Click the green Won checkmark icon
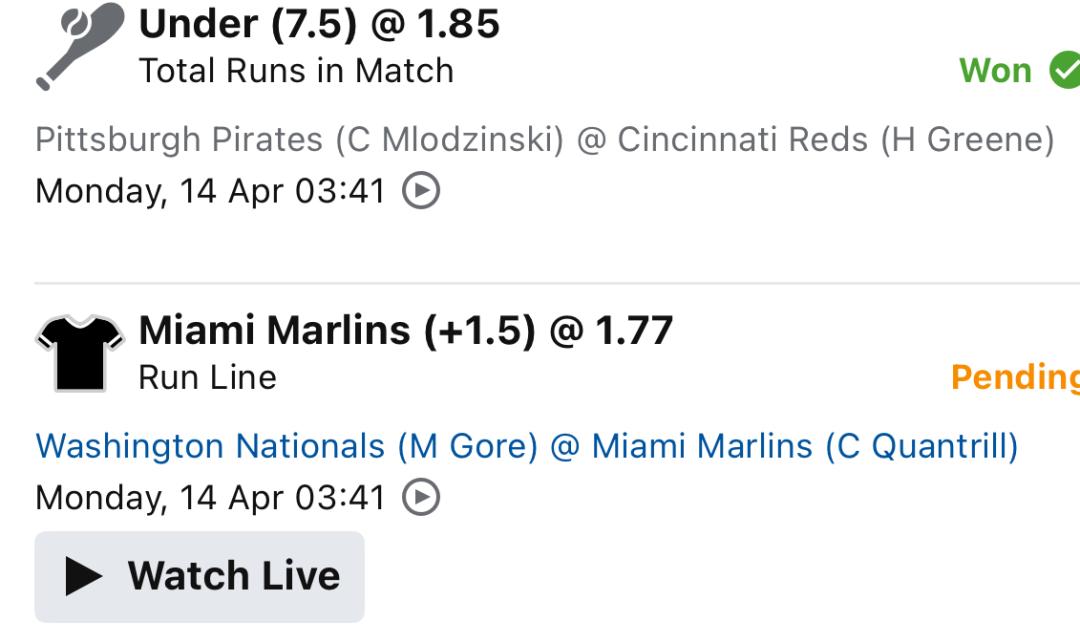This screenshot has height=643, width=1080. coord(1064,70)
